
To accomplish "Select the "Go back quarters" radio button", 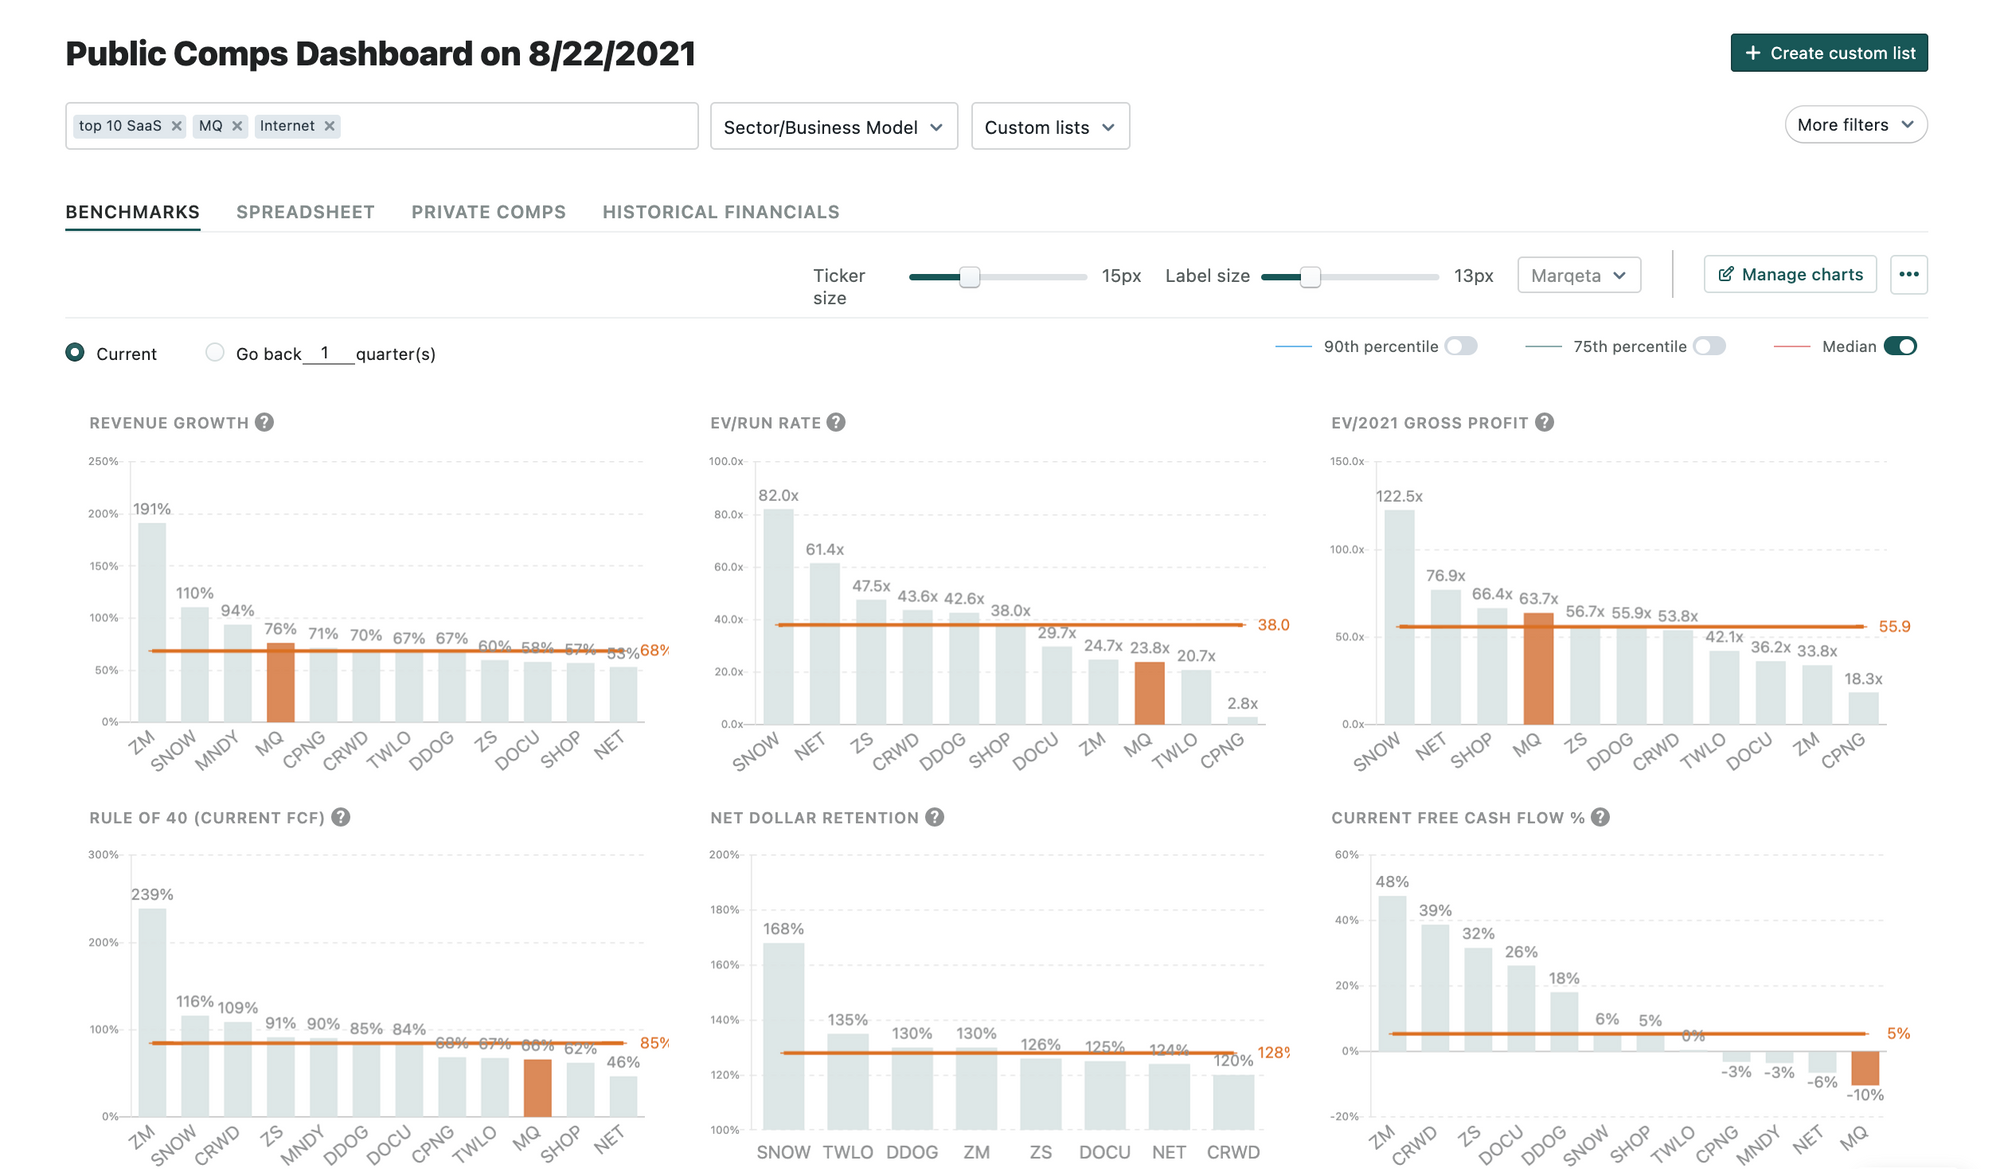I will coord(214,352).
